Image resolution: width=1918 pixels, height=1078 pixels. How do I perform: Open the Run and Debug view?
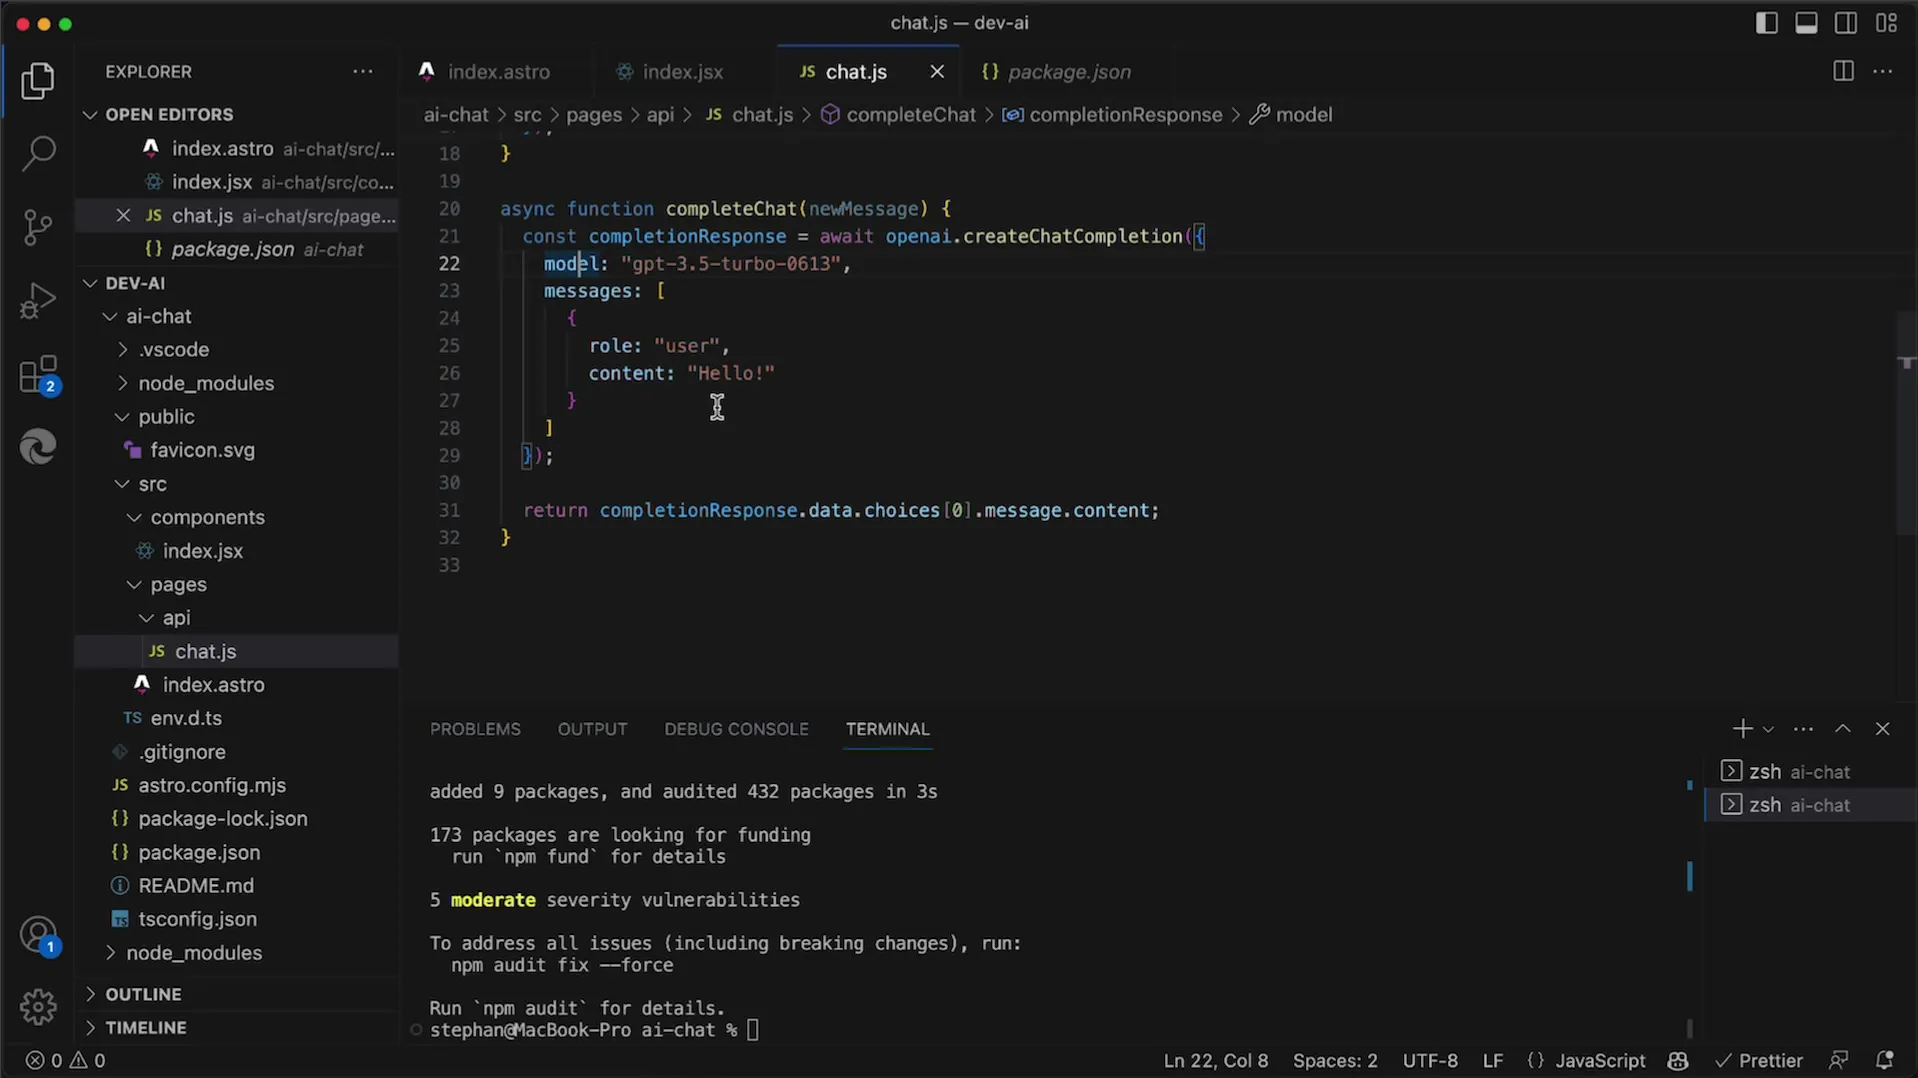[x=38, y=300]
